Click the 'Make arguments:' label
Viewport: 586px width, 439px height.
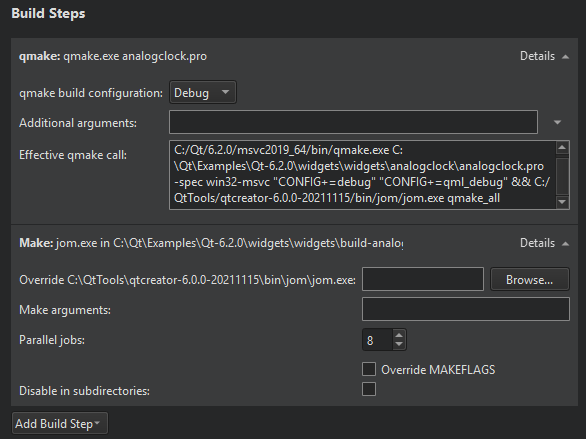65,310
